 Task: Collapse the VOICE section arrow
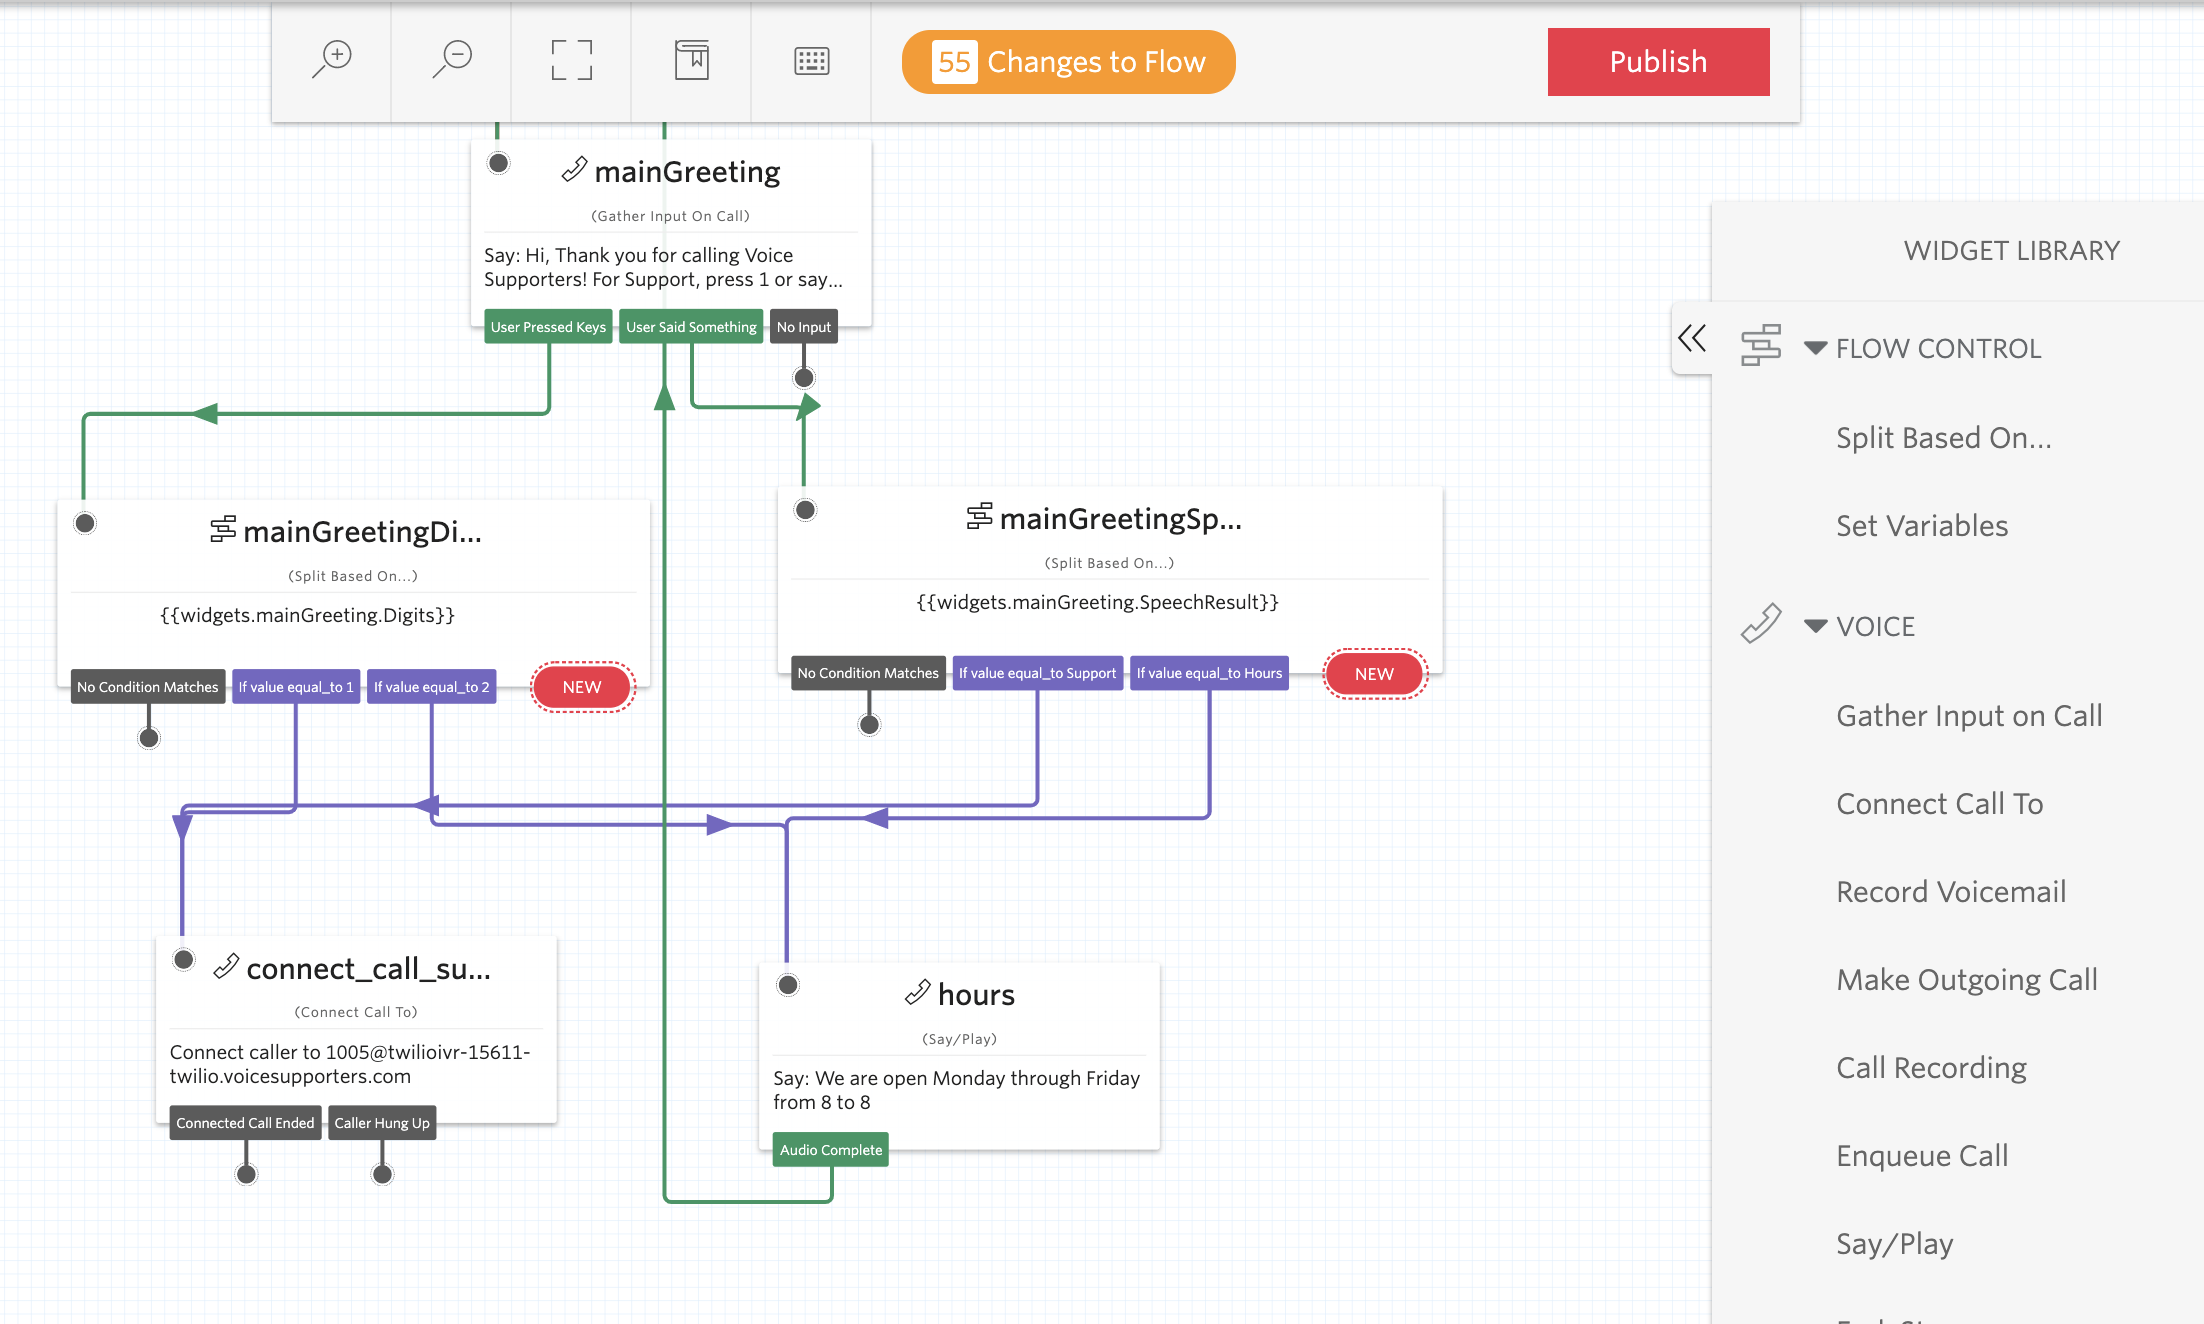click(1816, 626)
